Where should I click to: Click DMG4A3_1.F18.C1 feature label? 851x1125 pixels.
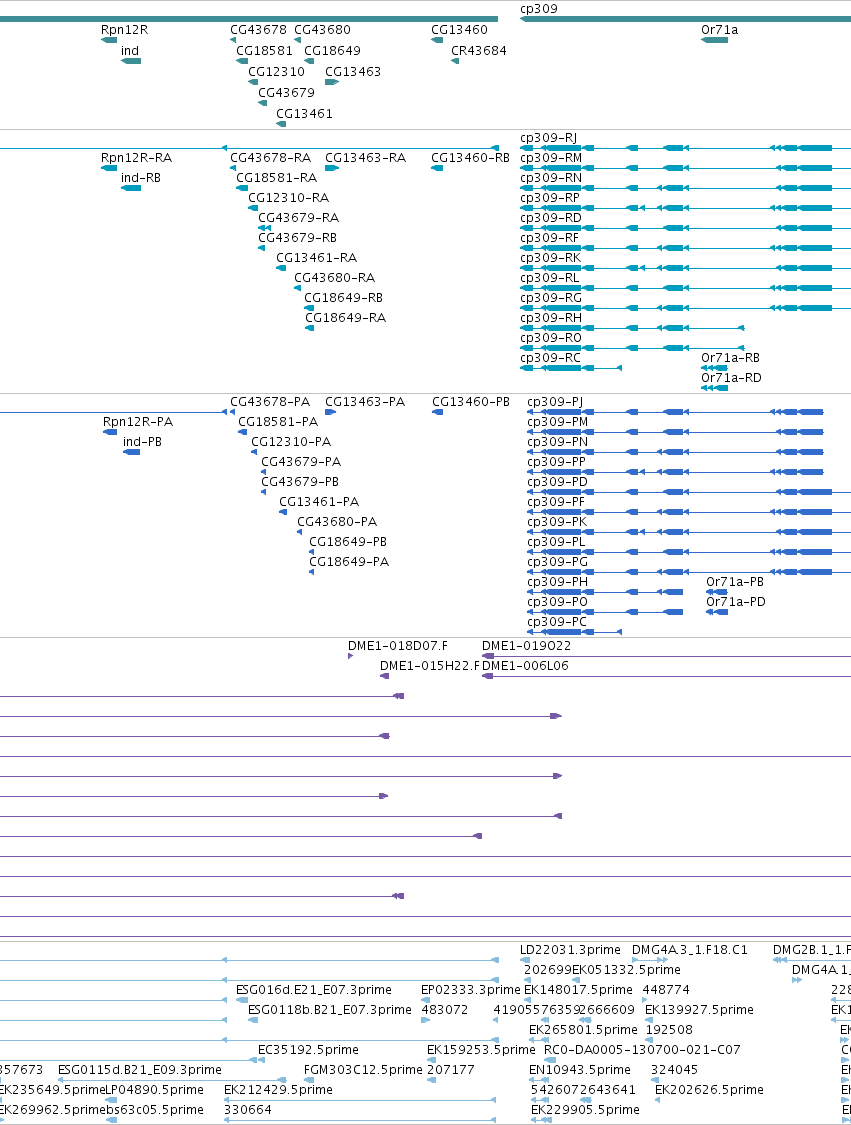[x=690, y=950]
